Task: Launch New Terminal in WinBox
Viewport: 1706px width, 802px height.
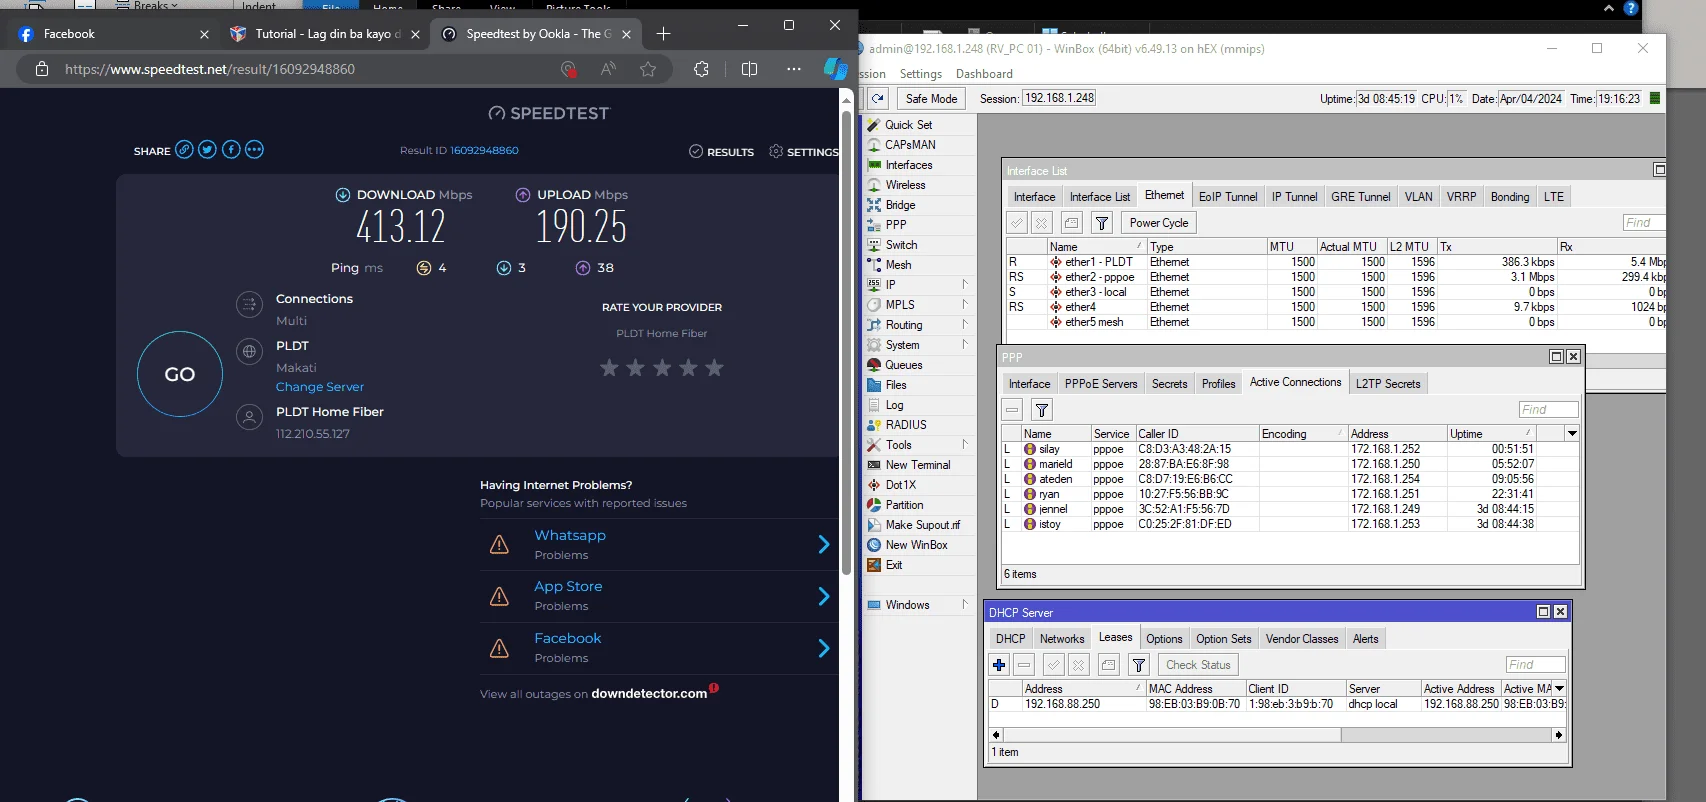Action: coord(920,465)
